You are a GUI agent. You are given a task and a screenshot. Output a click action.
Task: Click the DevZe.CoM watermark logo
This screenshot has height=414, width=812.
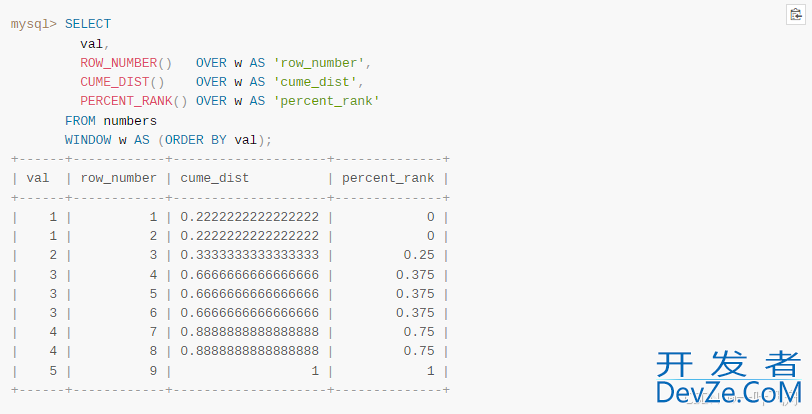(729, 379)
